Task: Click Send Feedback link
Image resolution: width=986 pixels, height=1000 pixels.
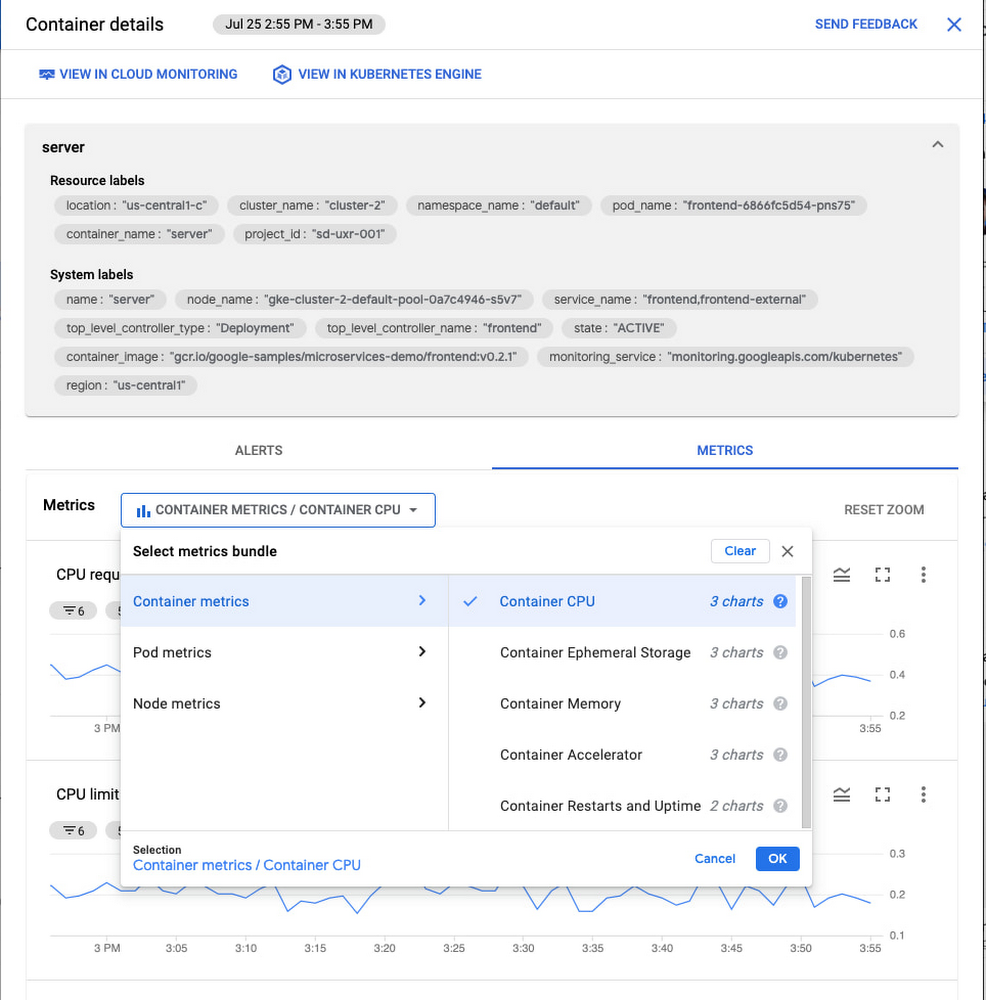Action: [865, 24]
